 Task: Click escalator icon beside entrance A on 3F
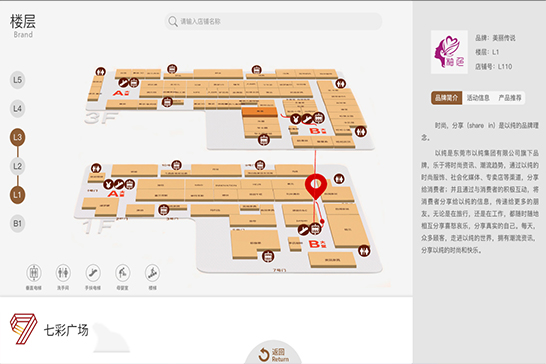click(123, 83)
